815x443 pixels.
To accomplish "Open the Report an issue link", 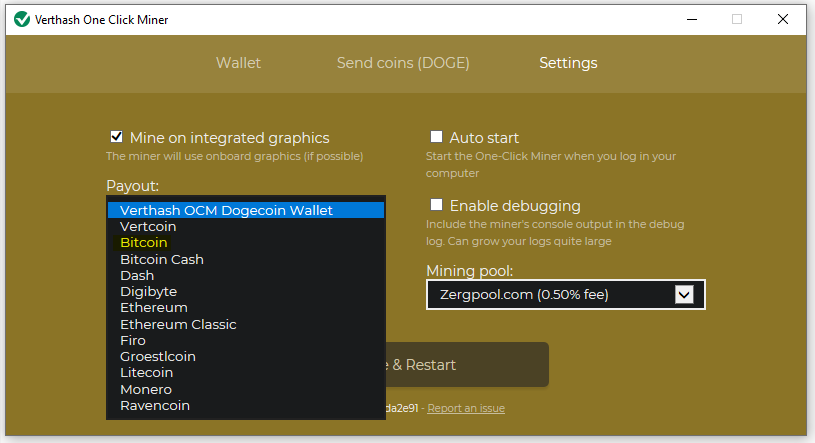I will [466, 408].
